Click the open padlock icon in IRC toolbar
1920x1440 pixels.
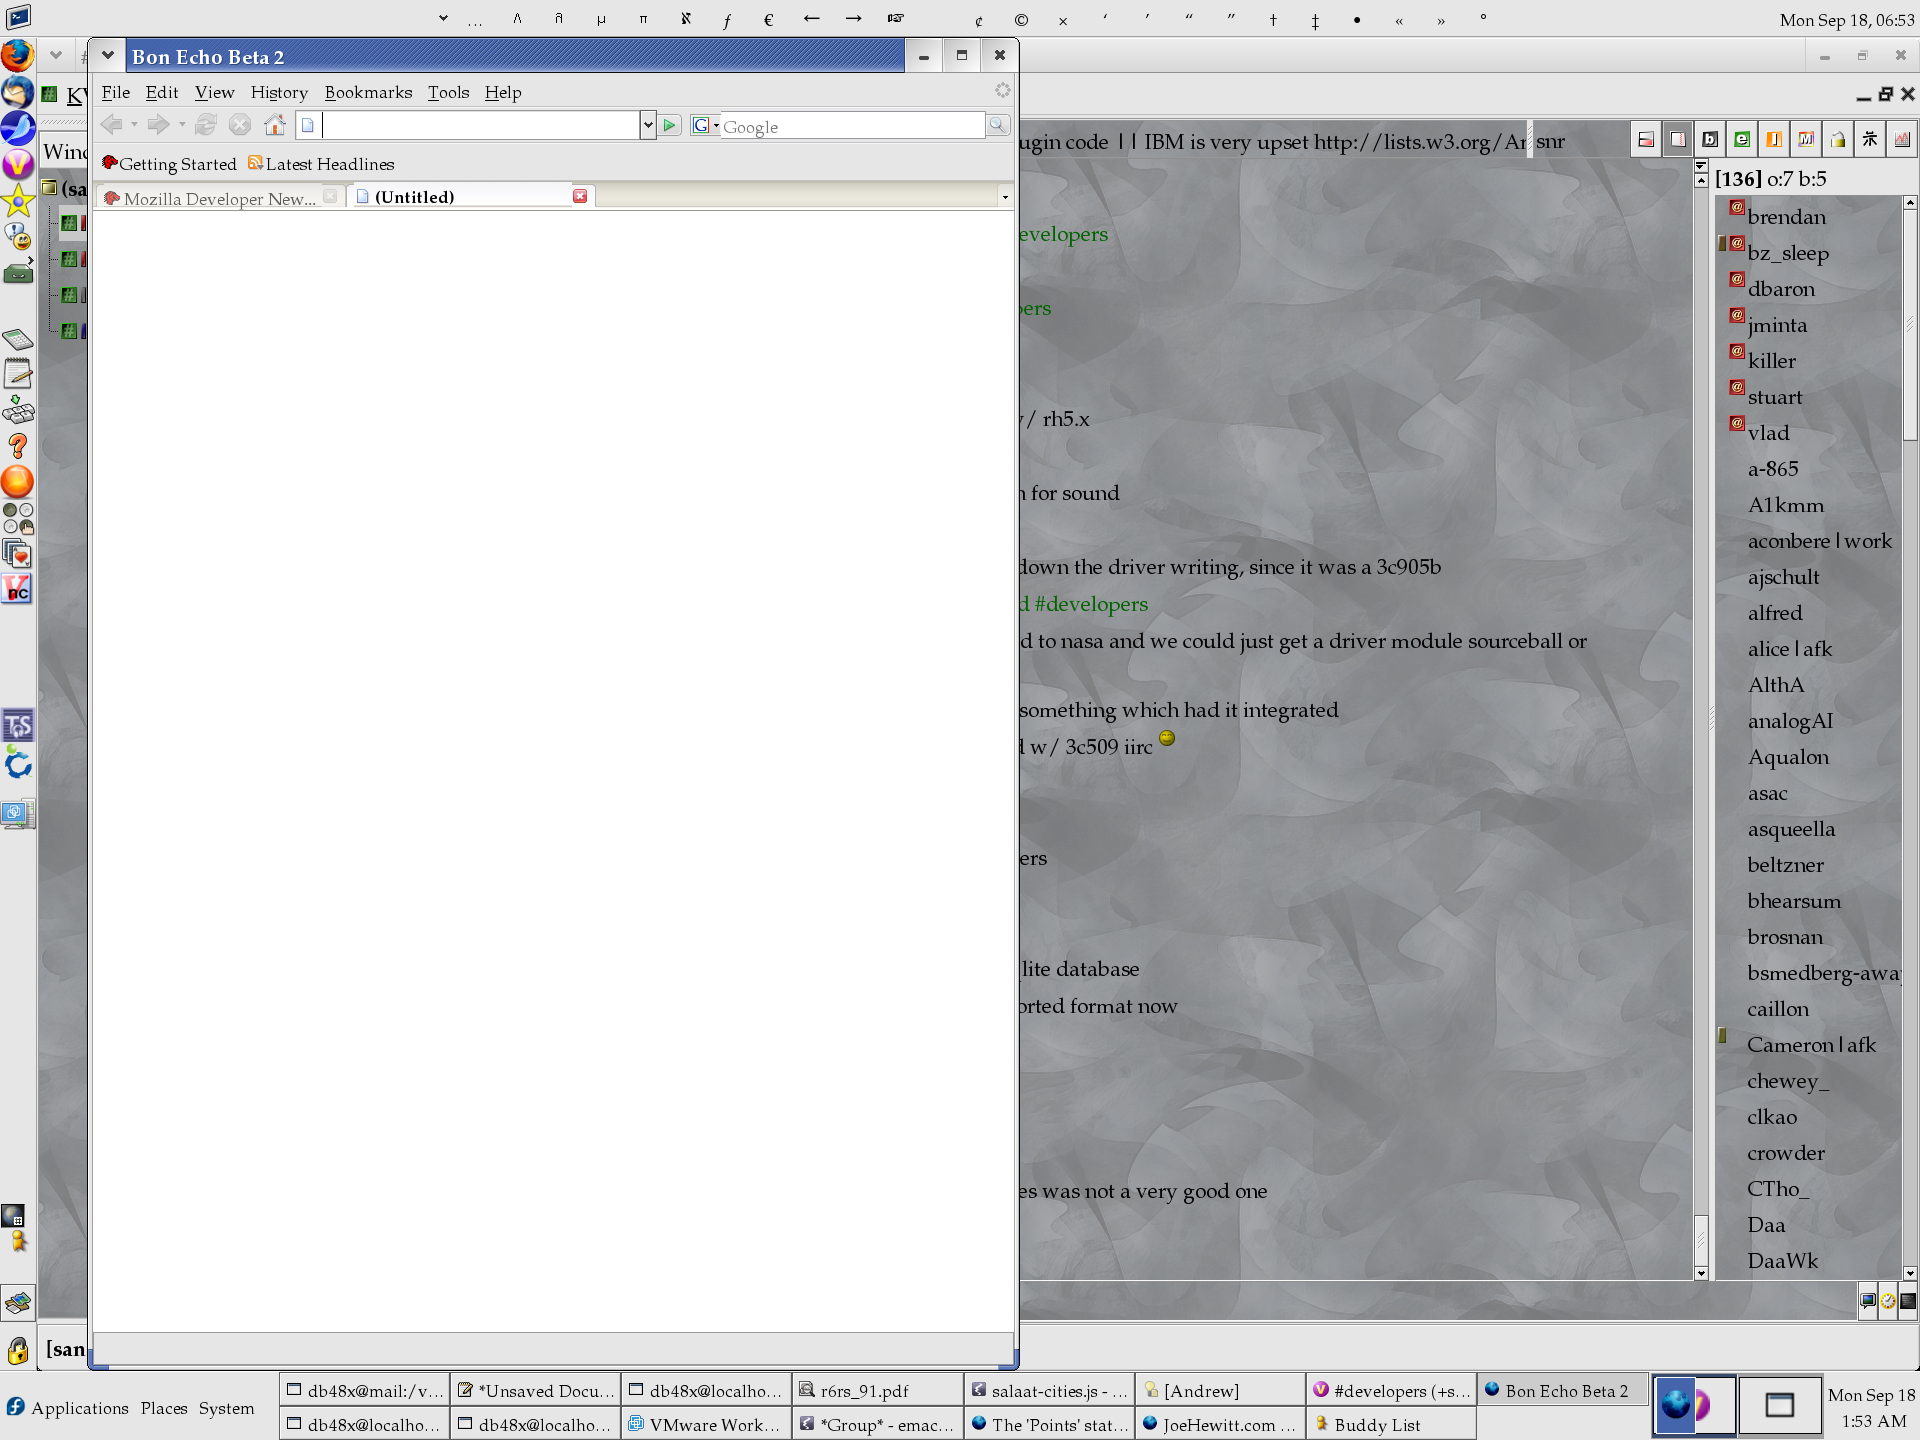1838,140
